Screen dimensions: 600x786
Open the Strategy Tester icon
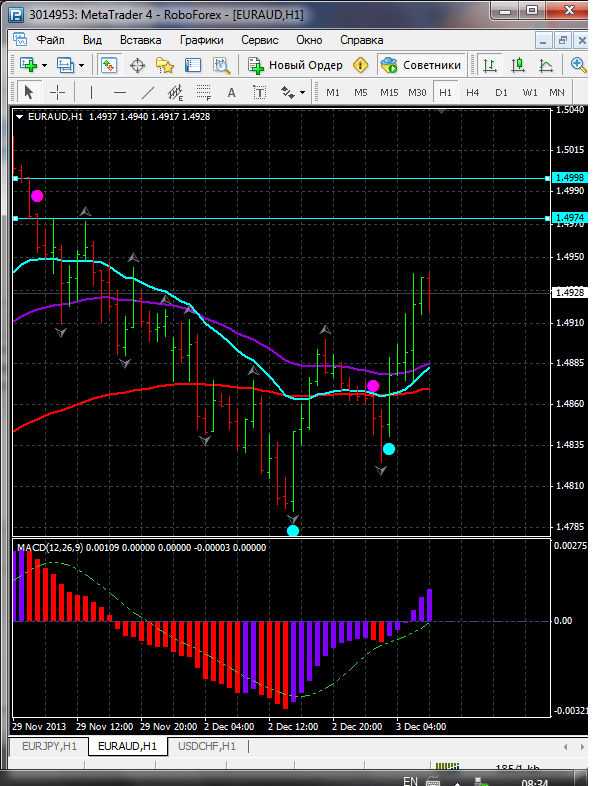221,65
